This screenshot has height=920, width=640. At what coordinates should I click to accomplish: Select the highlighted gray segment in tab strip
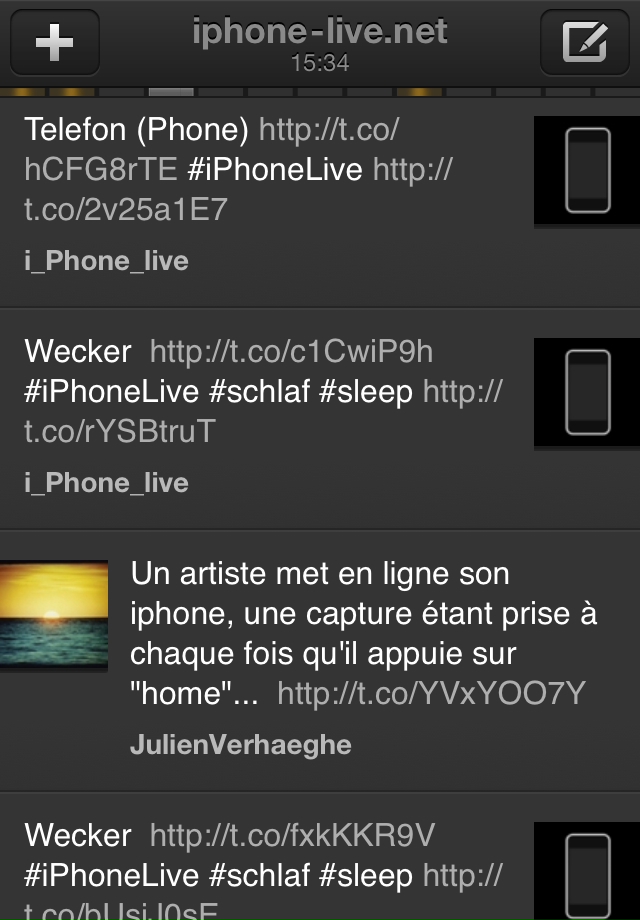pos(171,92)
